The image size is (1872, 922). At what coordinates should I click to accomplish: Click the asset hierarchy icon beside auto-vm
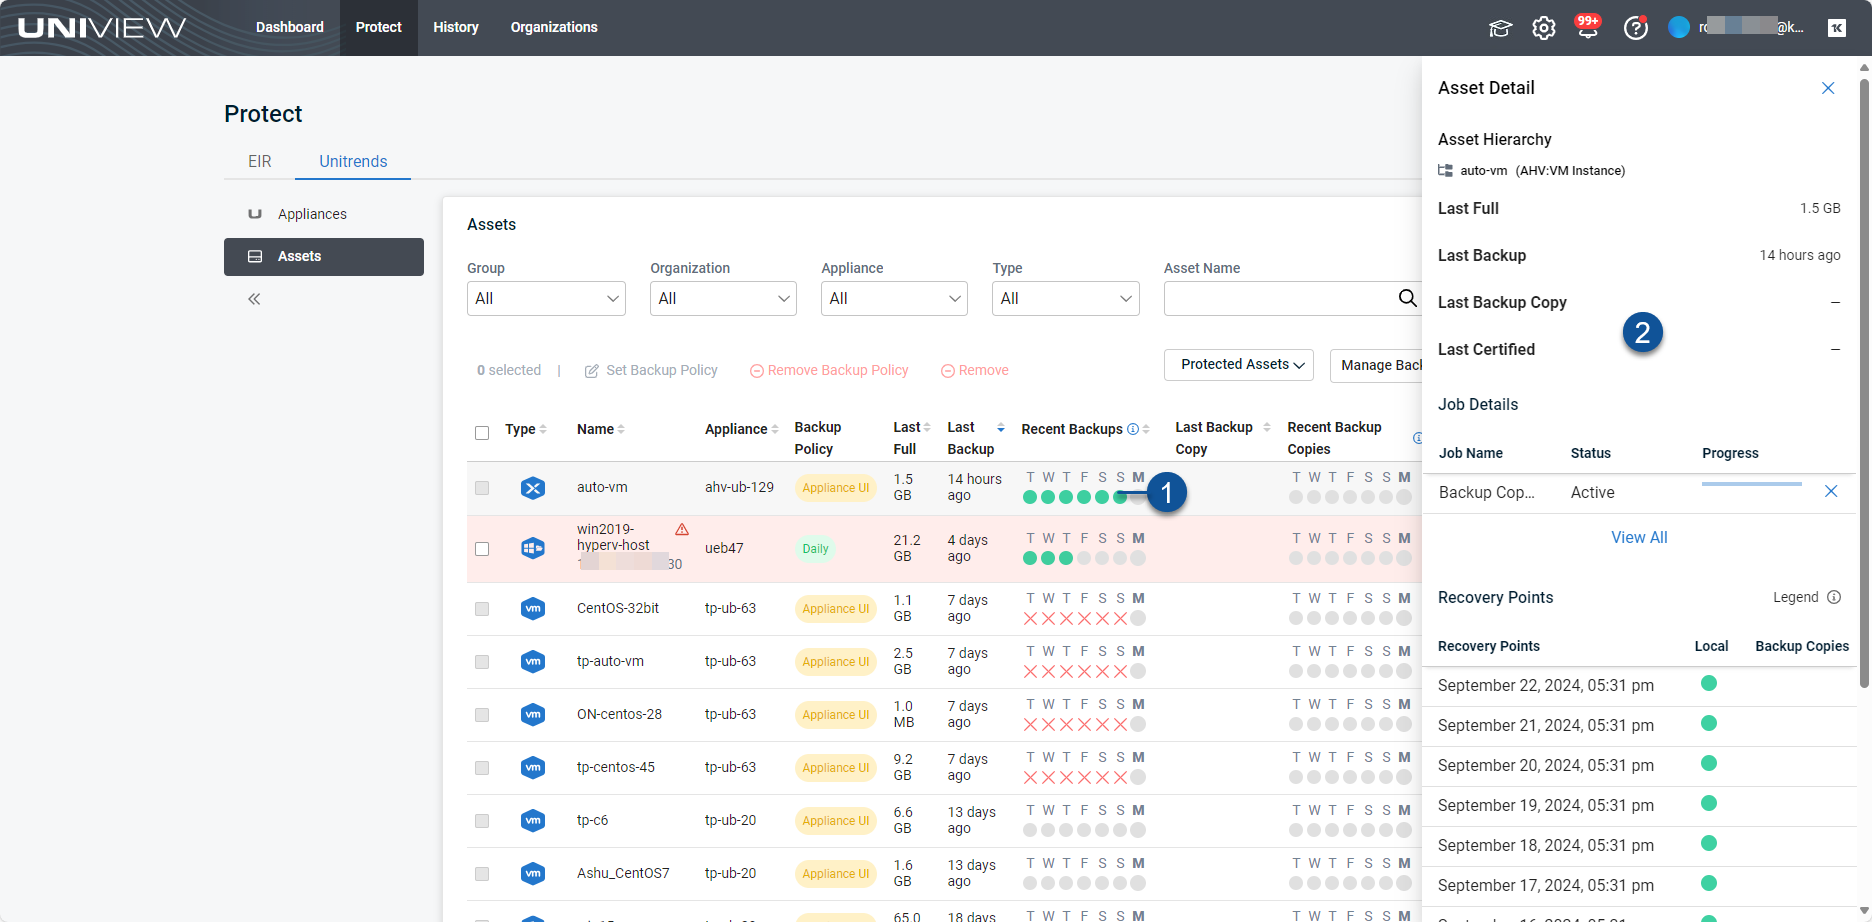[1445, 171]
